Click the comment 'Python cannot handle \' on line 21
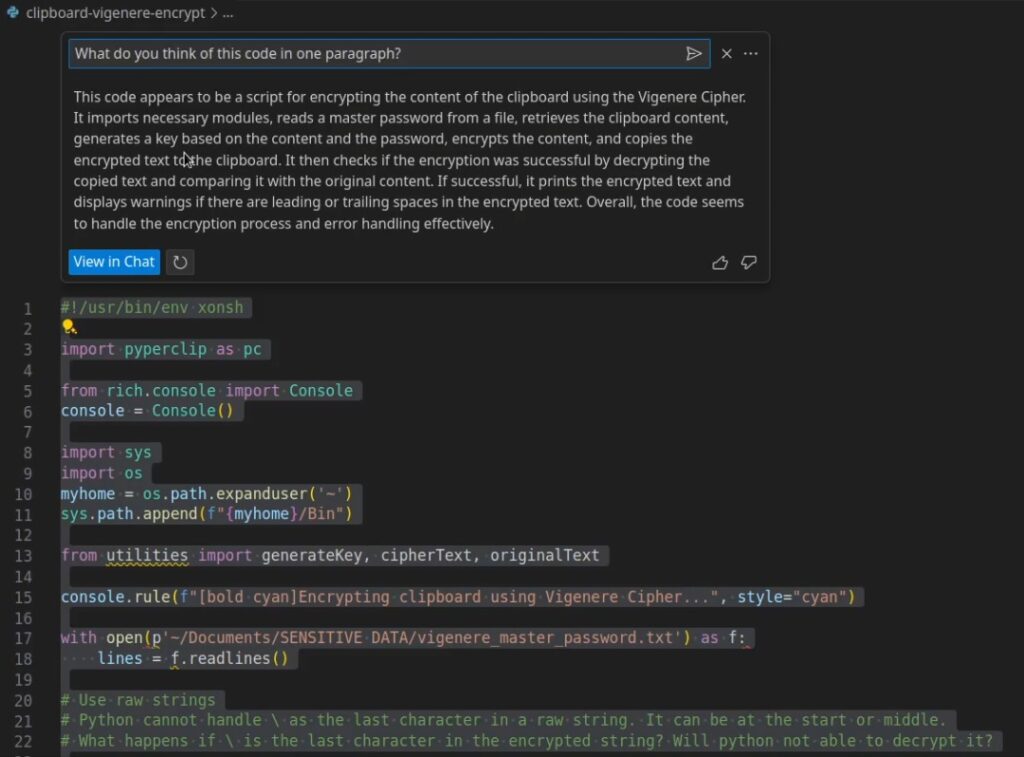This screenshot has height=757, width=1024. pyautogui.click(x=503, y=720)
